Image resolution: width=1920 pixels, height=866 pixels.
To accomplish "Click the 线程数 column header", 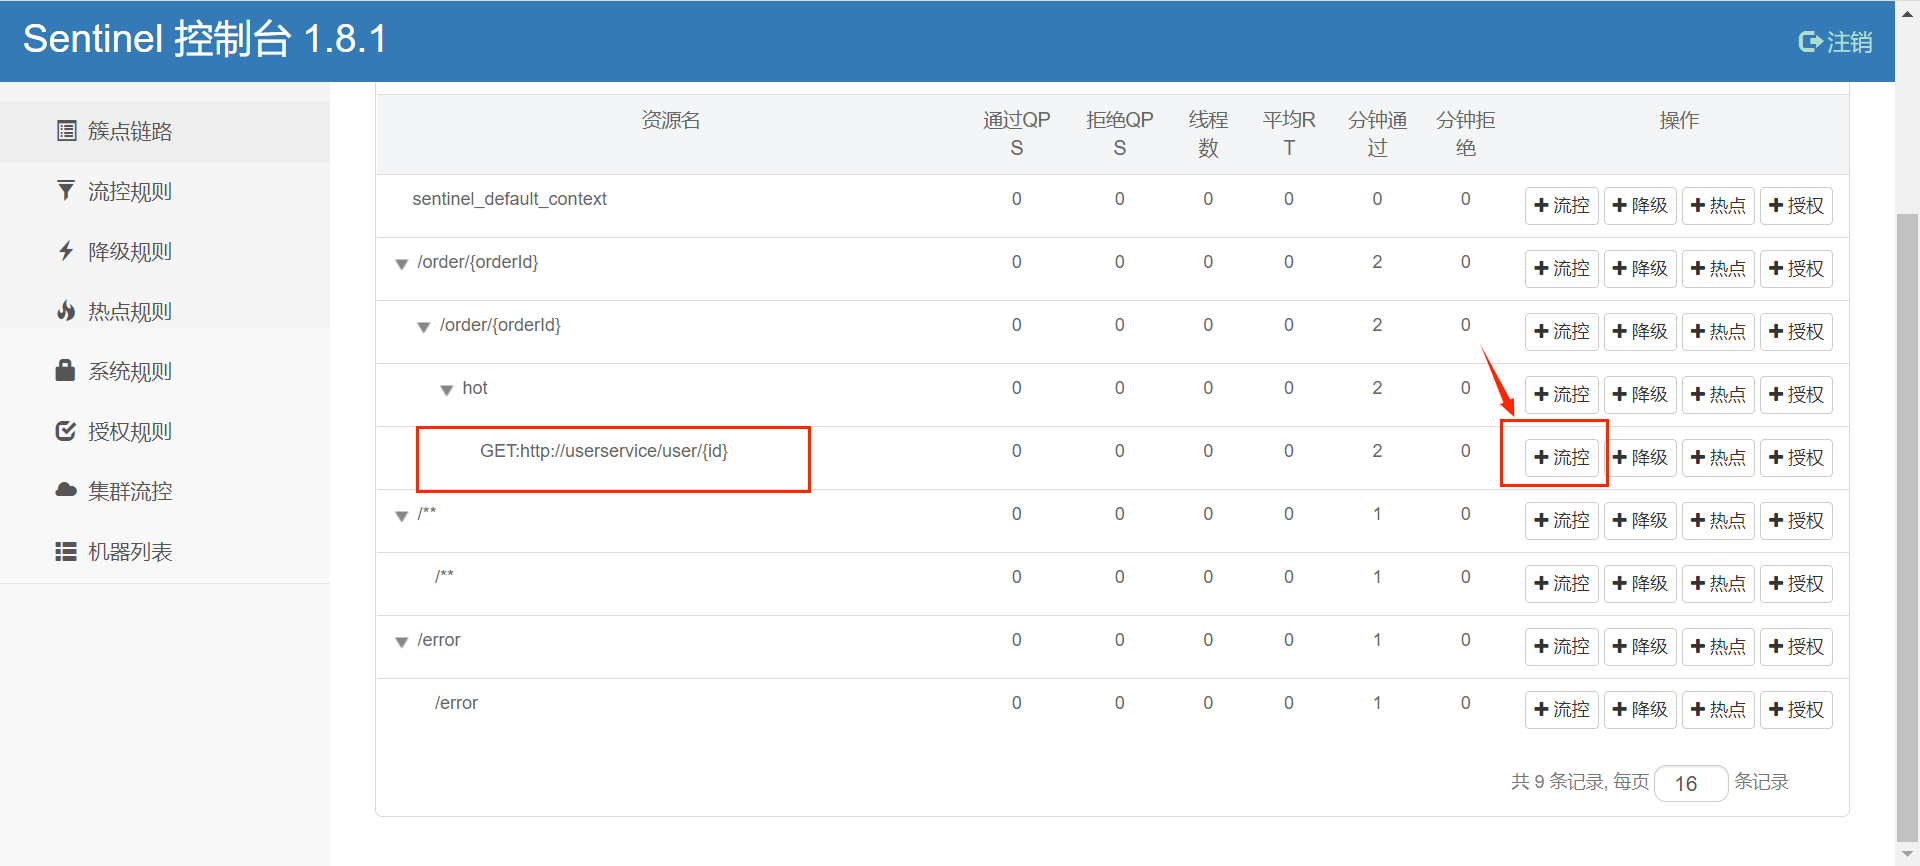I will 1208,134.
